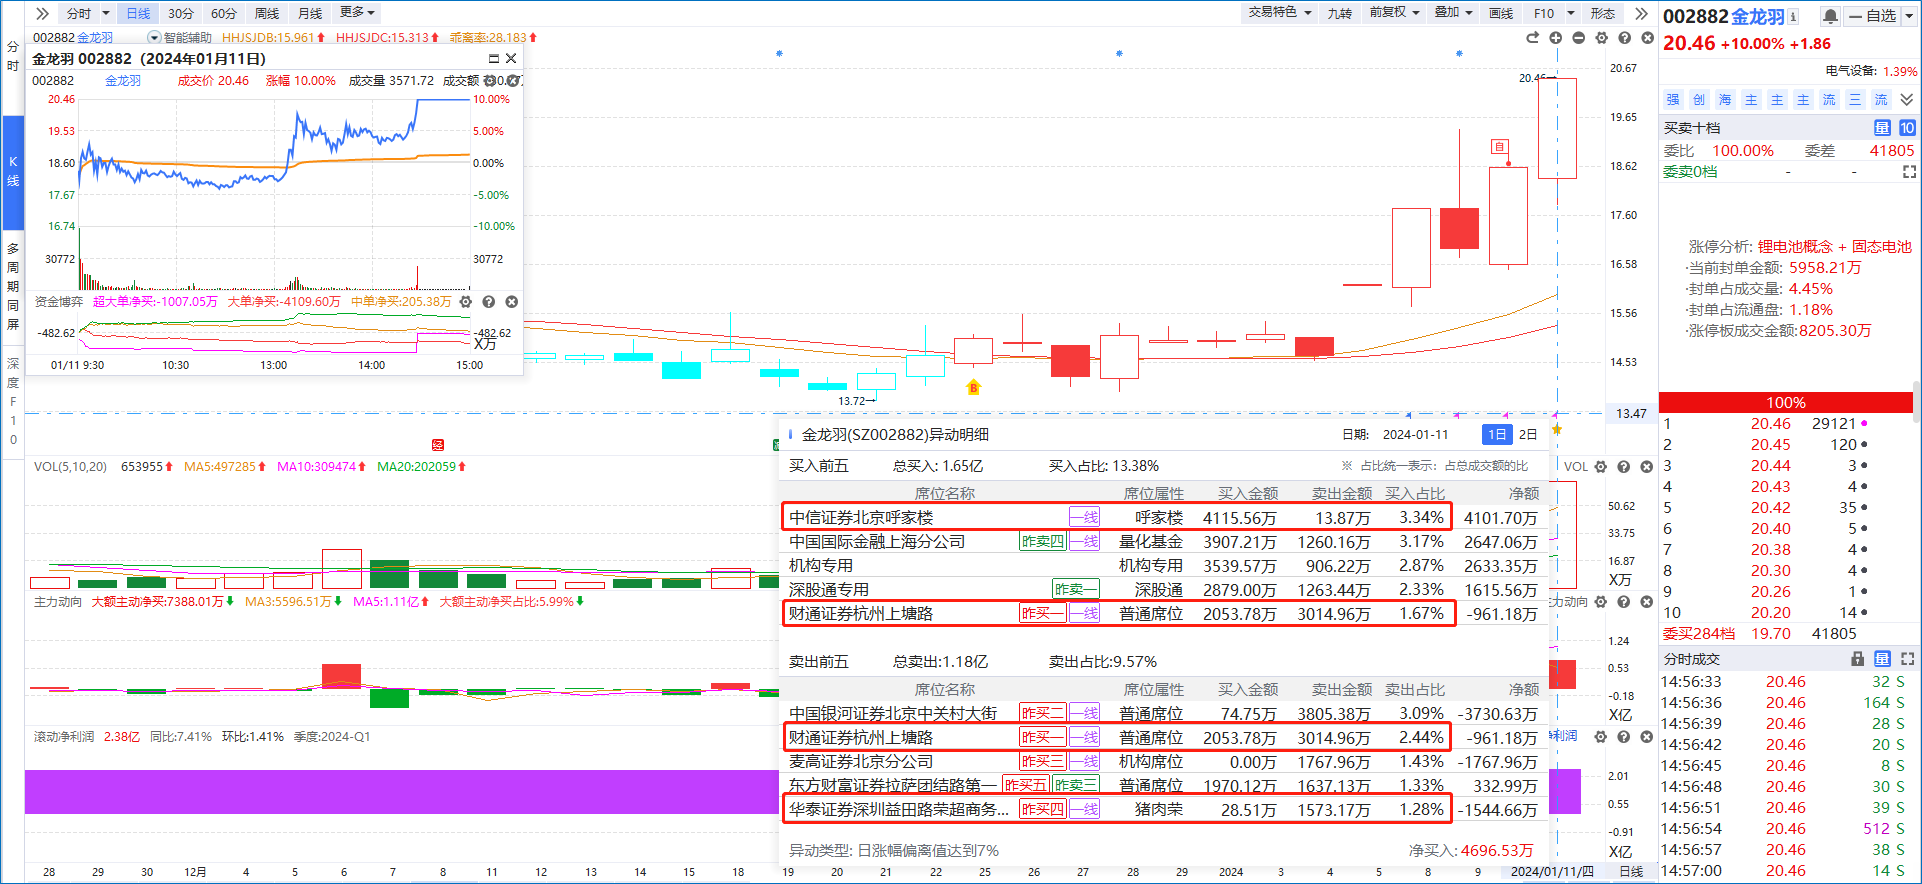Close the 主力动向 indicator panel

pos(1646,602)
